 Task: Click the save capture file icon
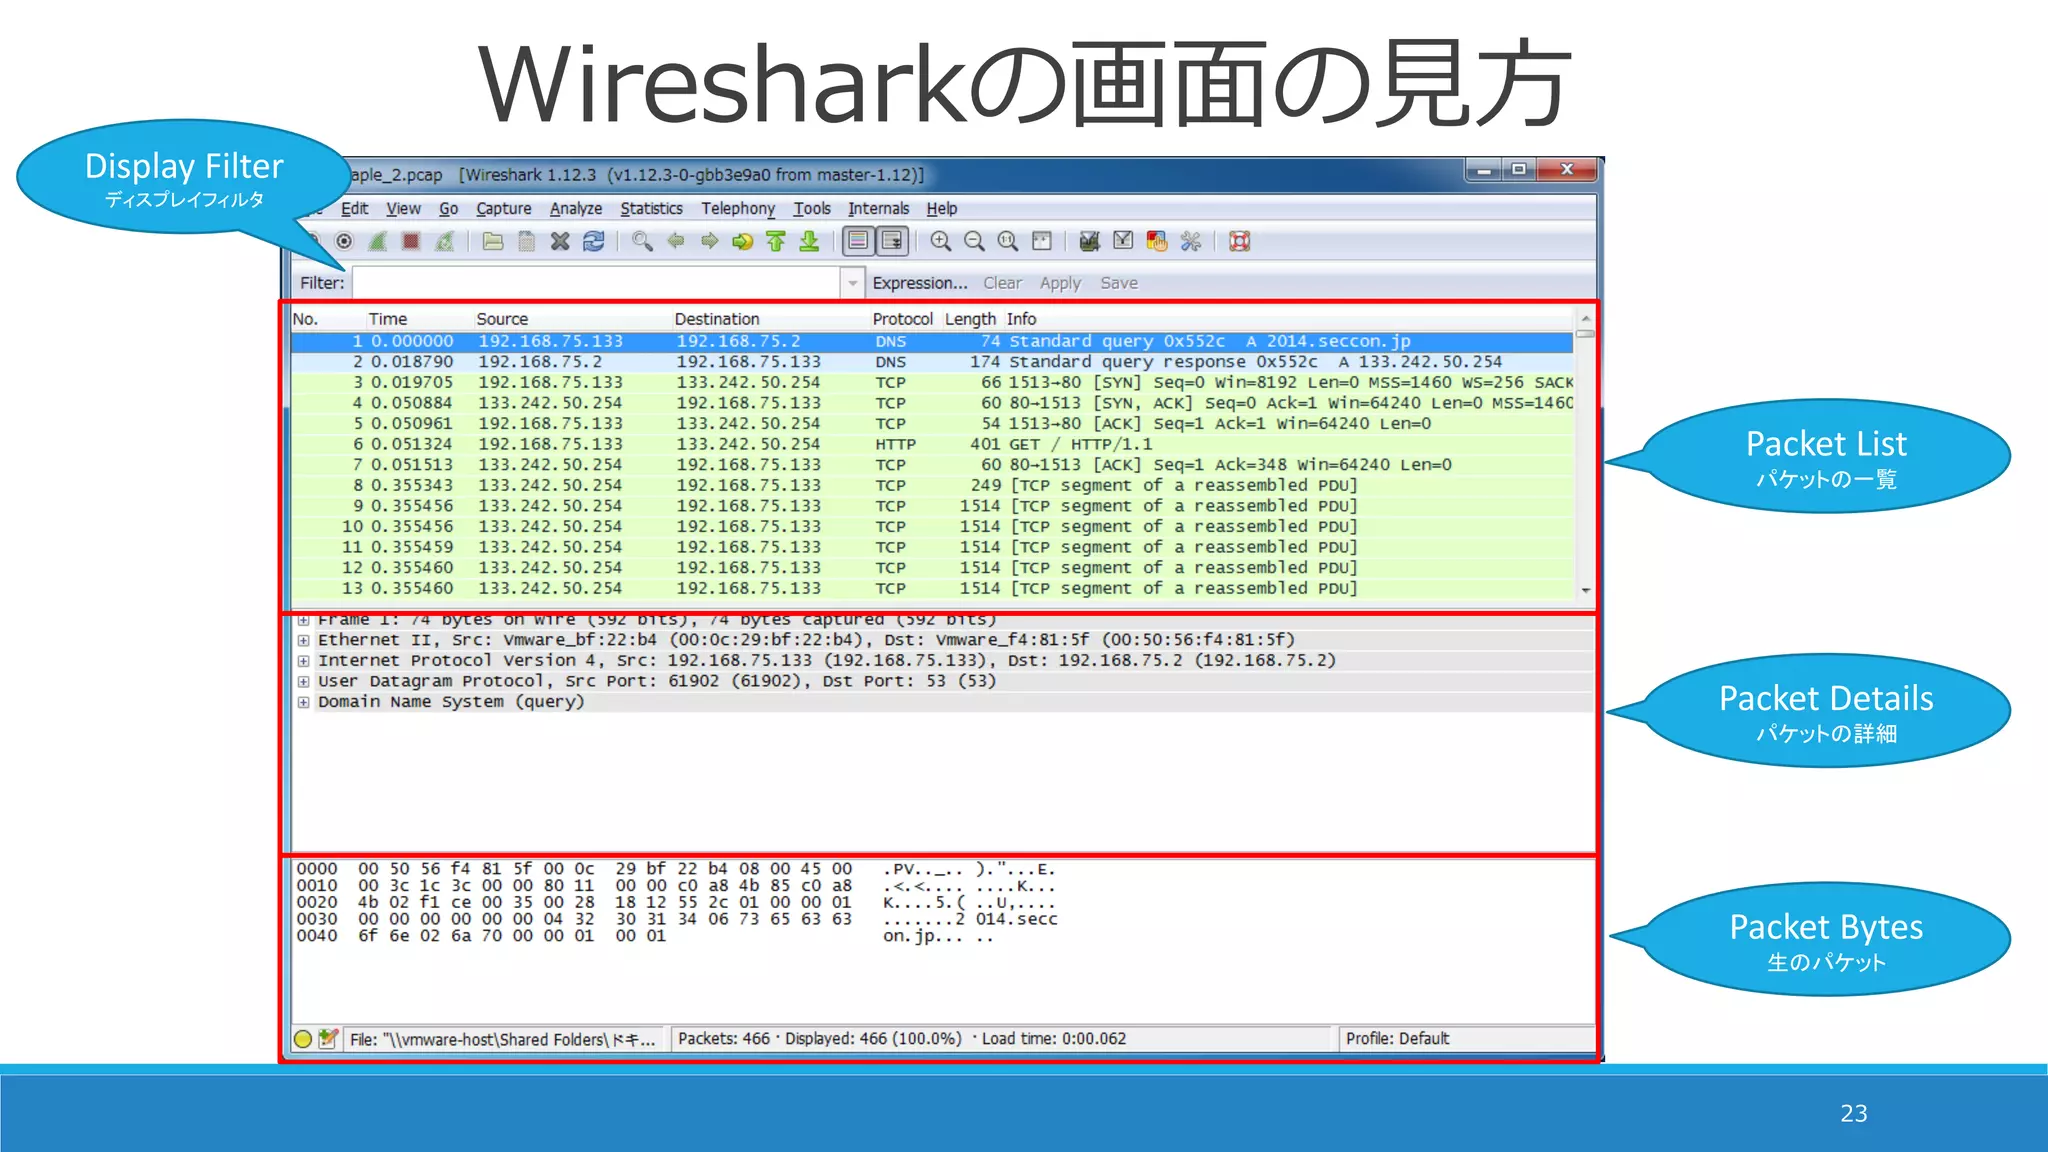526,242
